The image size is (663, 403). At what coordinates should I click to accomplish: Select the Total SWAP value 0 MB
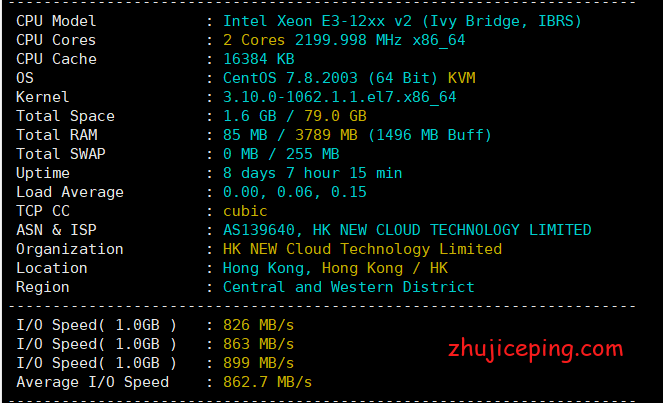tap(240, 154)
